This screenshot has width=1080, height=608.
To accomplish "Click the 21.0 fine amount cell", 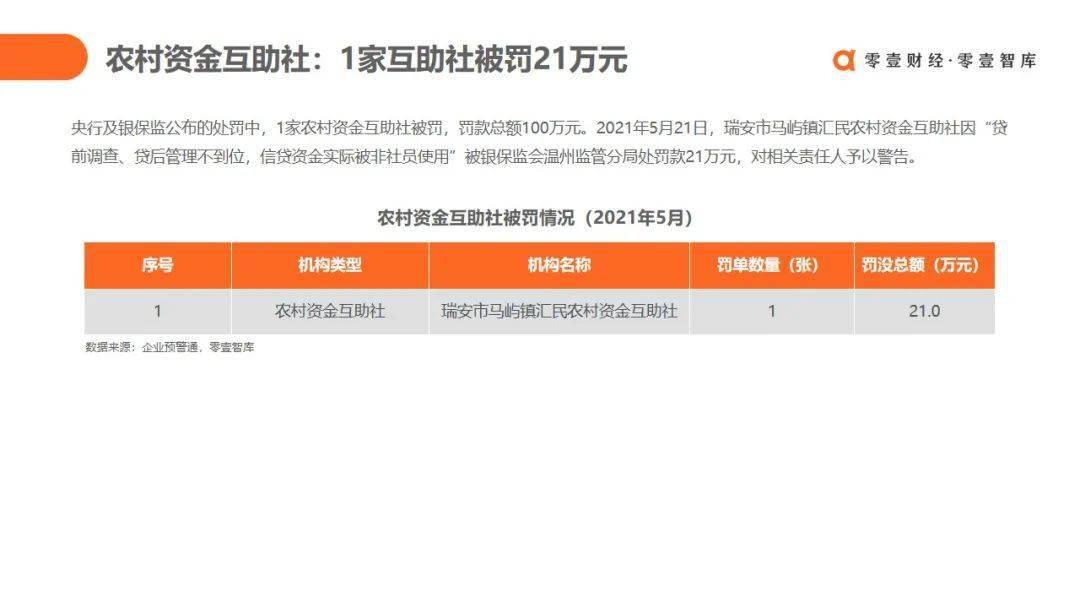I will pyautogui.click(x=924, y=311).
